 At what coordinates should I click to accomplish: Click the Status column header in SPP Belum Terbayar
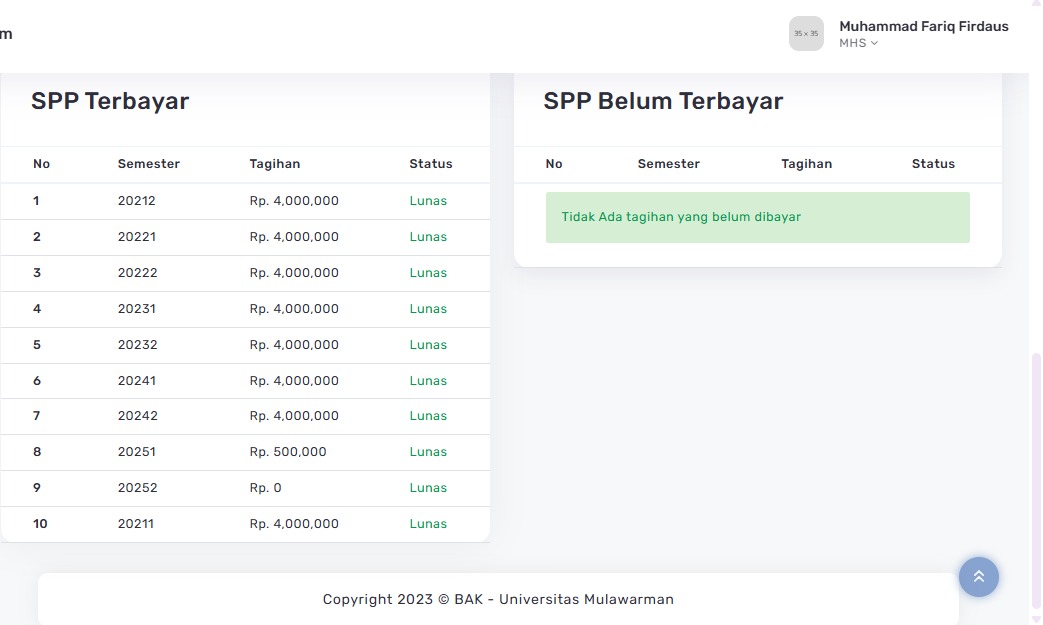[932, 164]
